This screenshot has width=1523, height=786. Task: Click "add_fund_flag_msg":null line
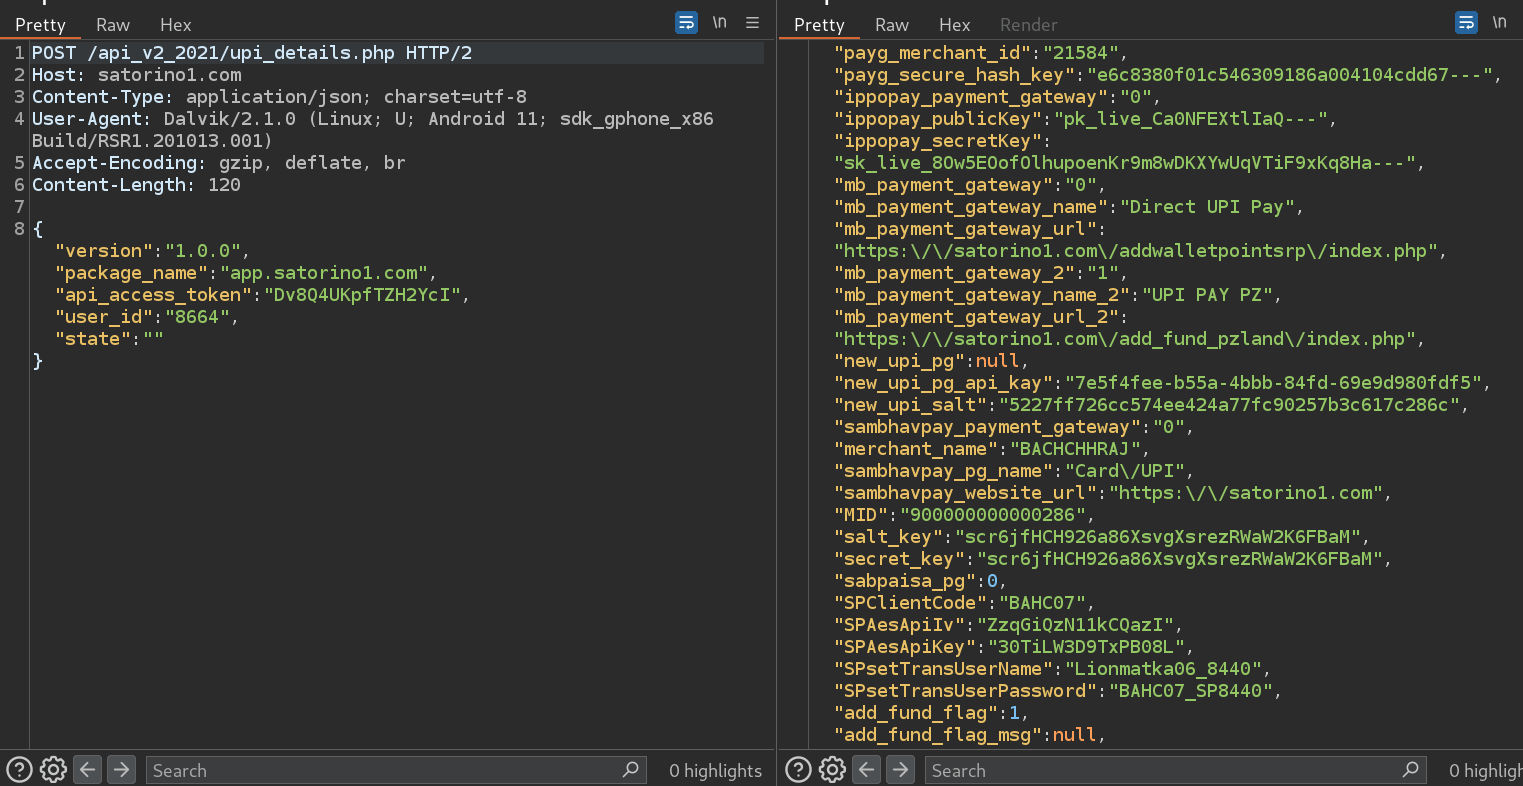pos(970,735)
